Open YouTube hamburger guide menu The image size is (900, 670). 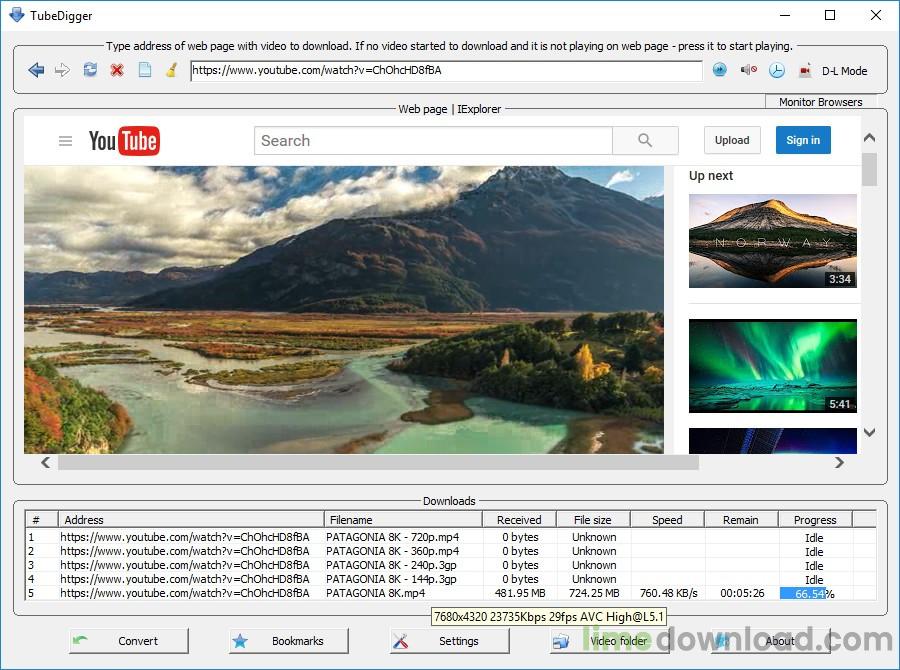click(65, 141)
